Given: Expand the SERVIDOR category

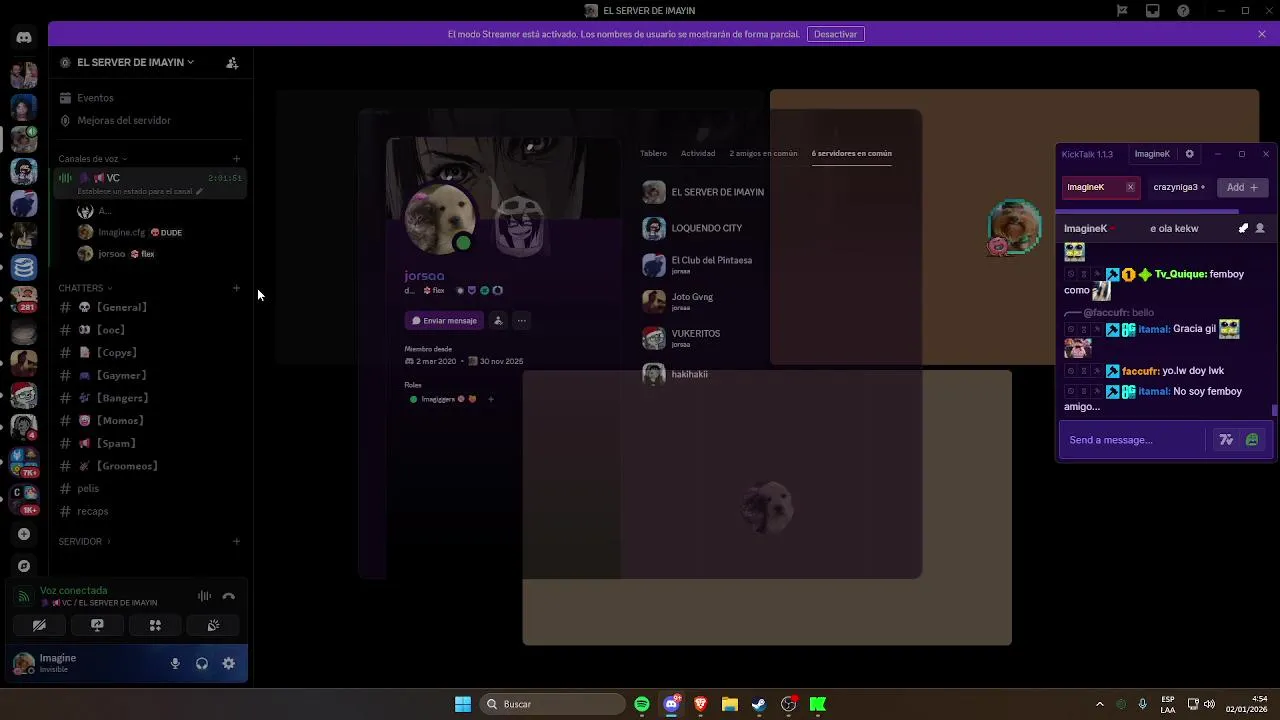Looking at the screenshot, I should coord(84,542).
